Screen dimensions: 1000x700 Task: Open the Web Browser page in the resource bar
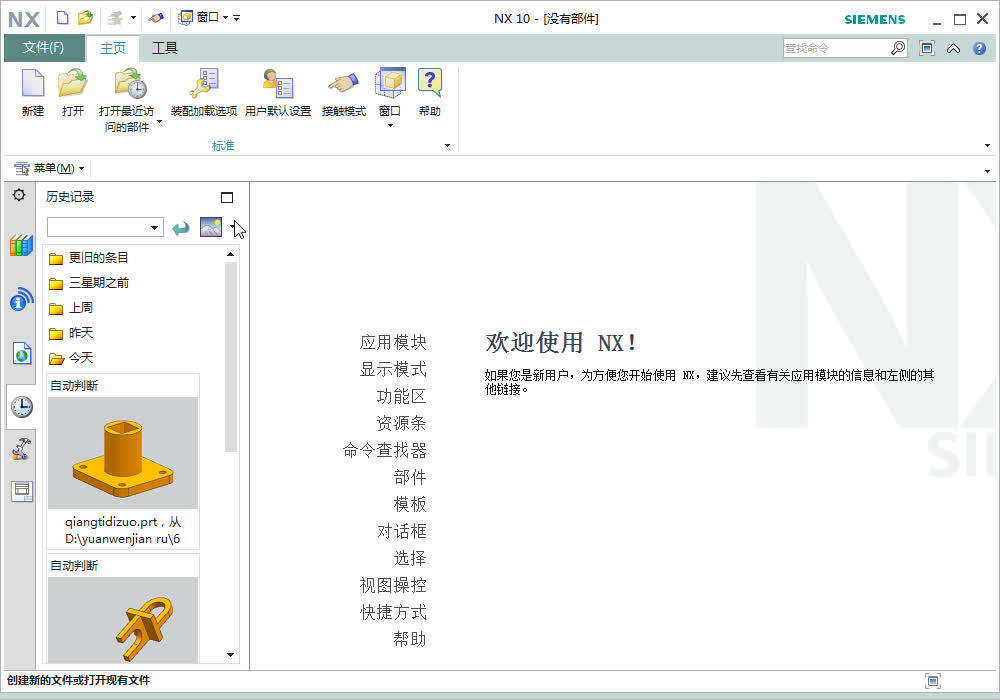[x=20, y=353]
